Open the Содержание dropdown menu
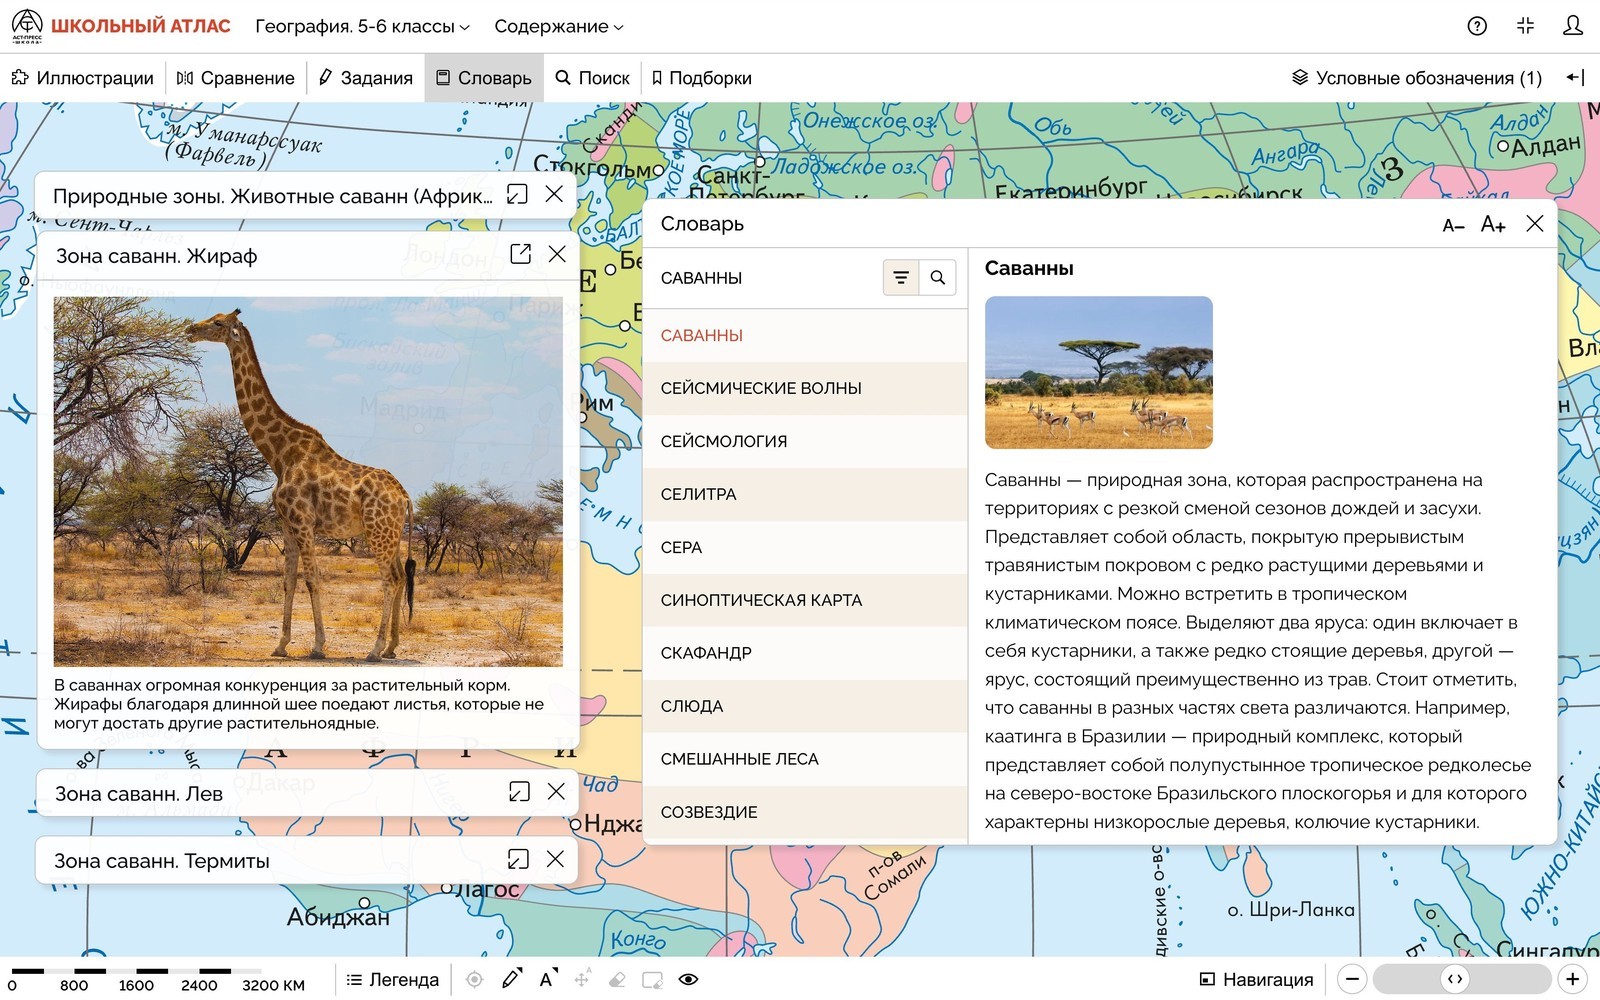 558,26
